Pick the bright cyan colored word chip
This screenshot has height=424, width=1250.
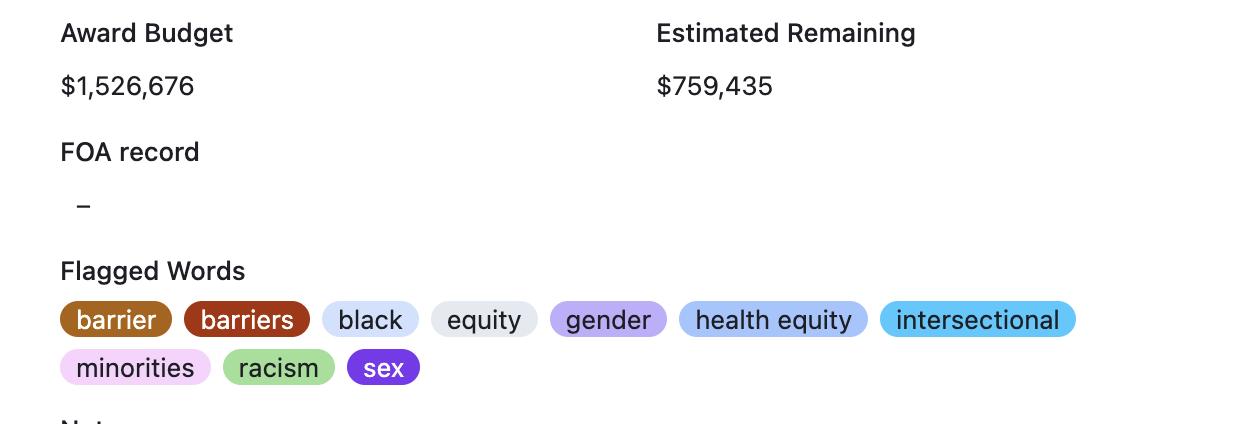(977, 320)
